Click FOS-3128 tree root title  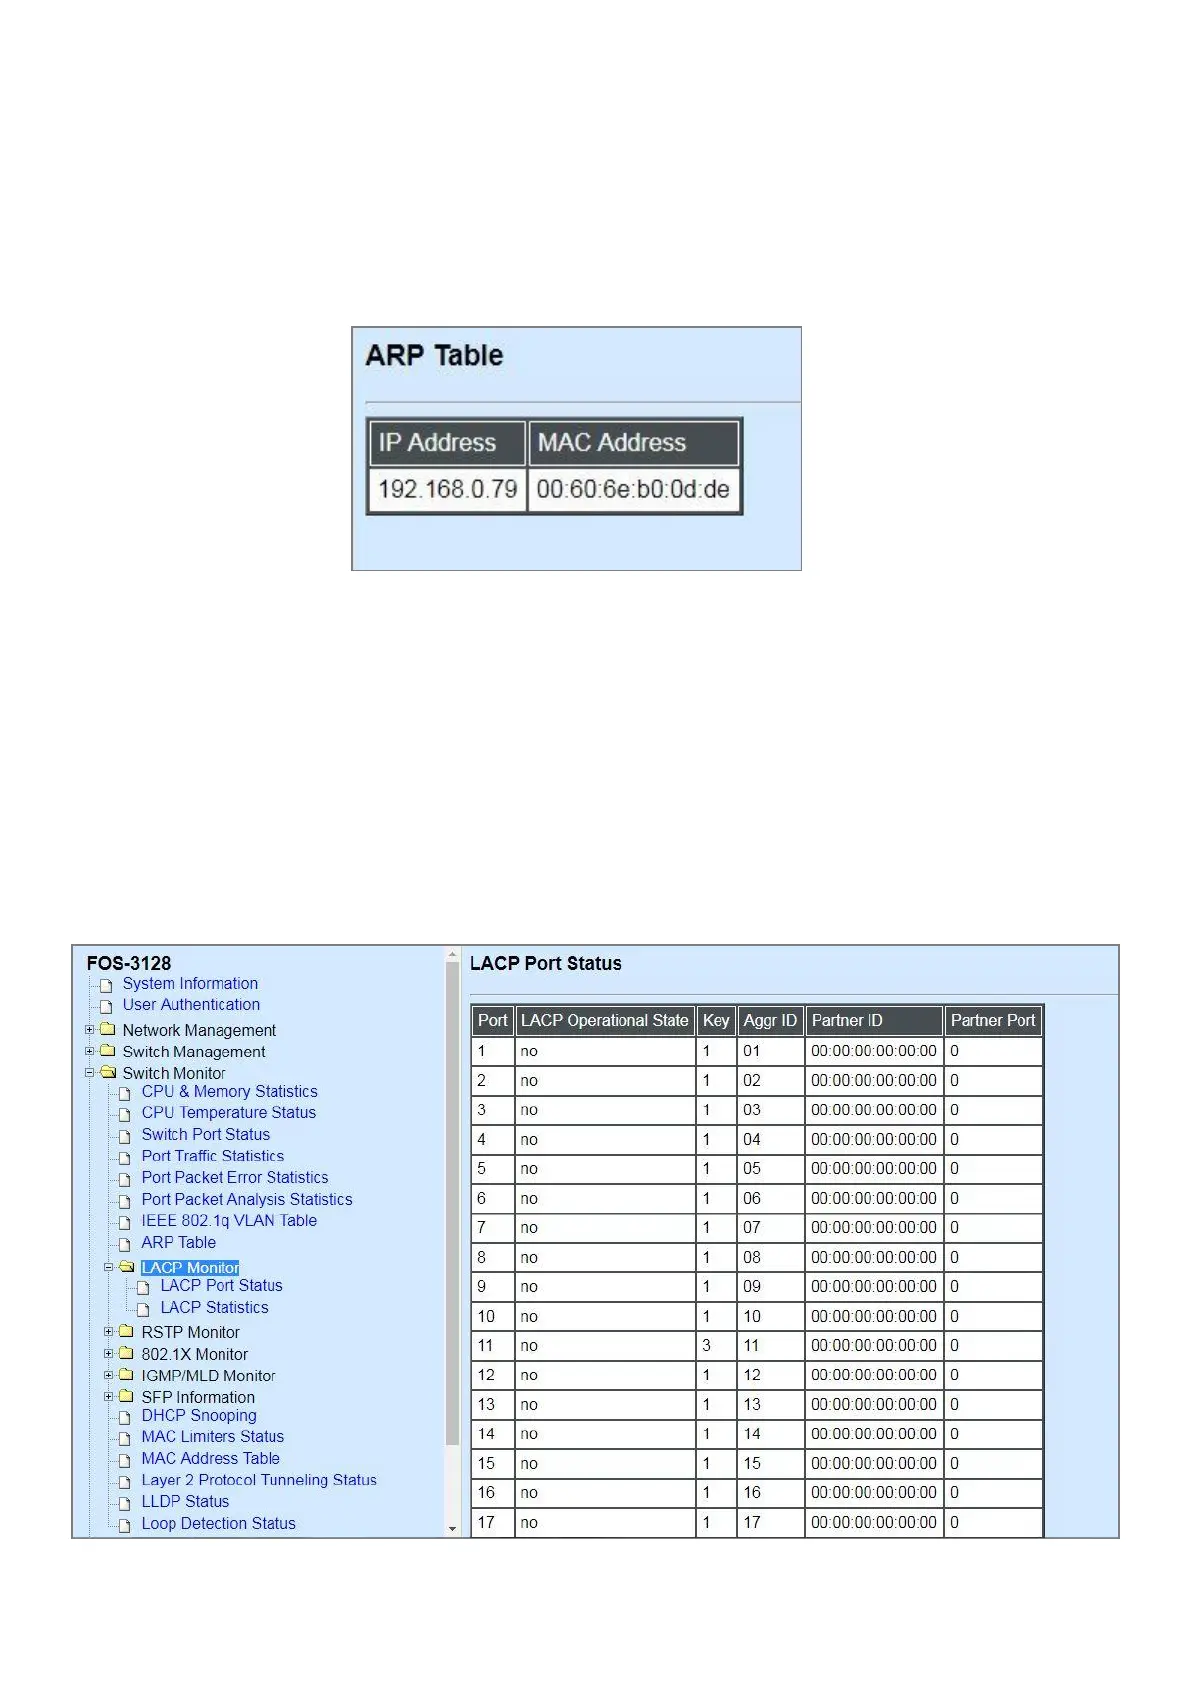pyautogui.click(x=129, y=963)
